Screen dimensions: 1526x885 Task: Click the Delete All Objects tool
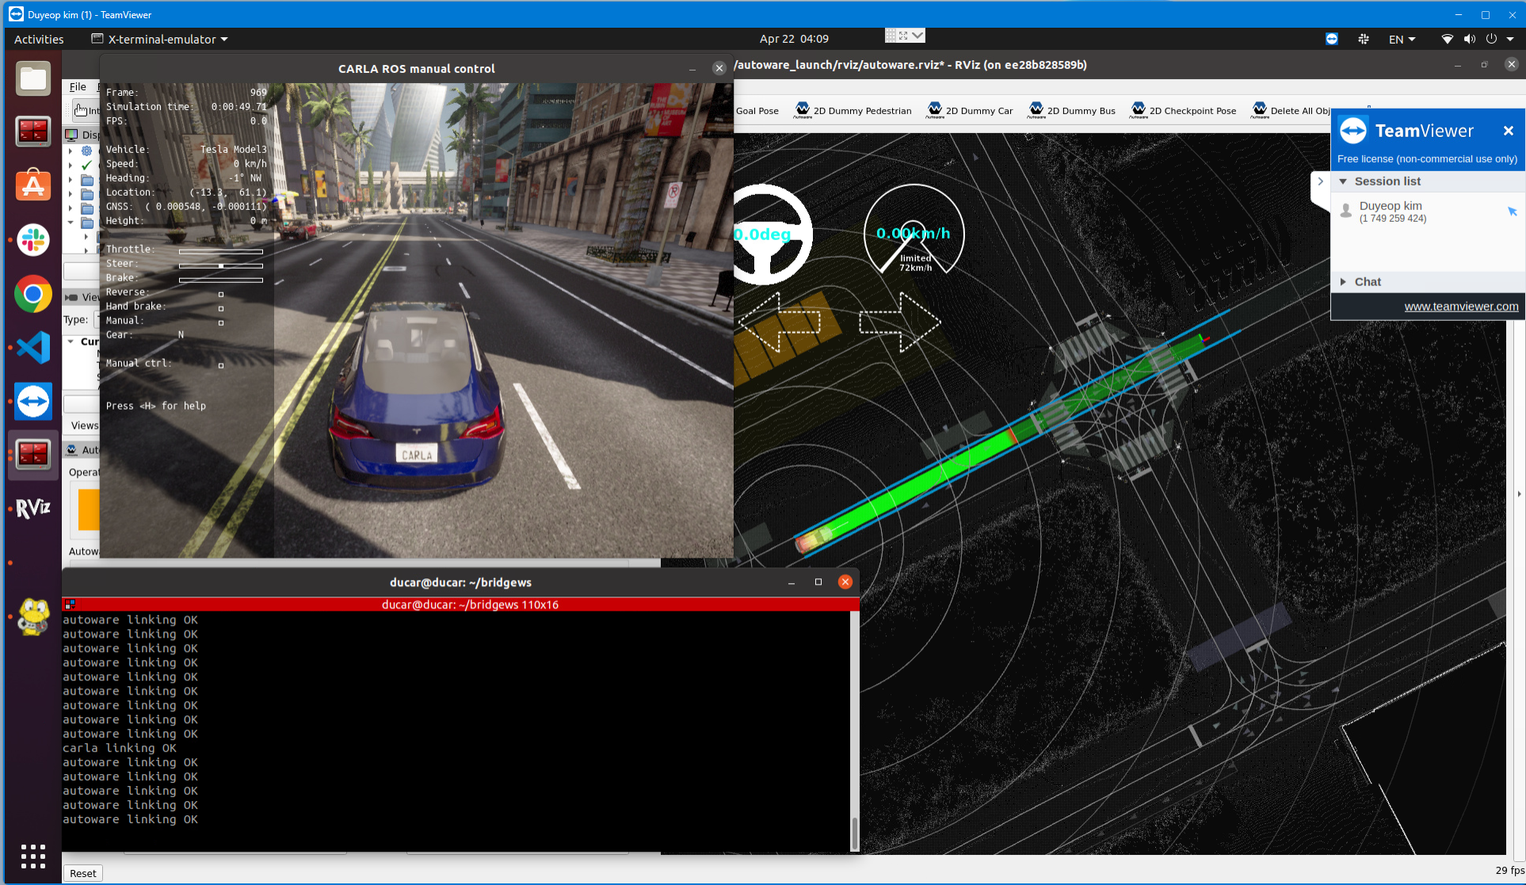click(x=1291, y=110)
